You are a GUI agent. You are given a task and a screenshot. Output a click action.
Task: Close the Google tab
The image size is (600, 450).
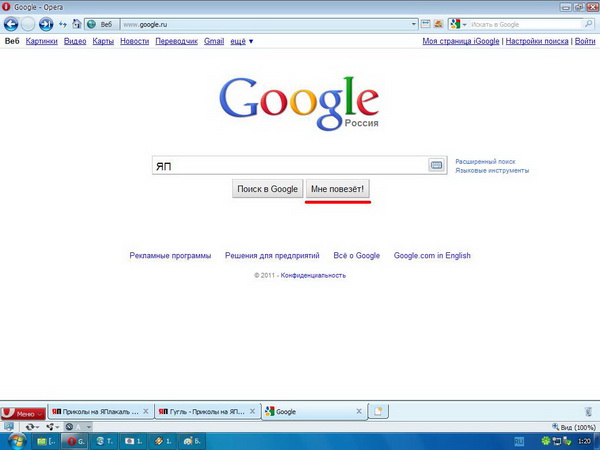click(x=359, y=411)
